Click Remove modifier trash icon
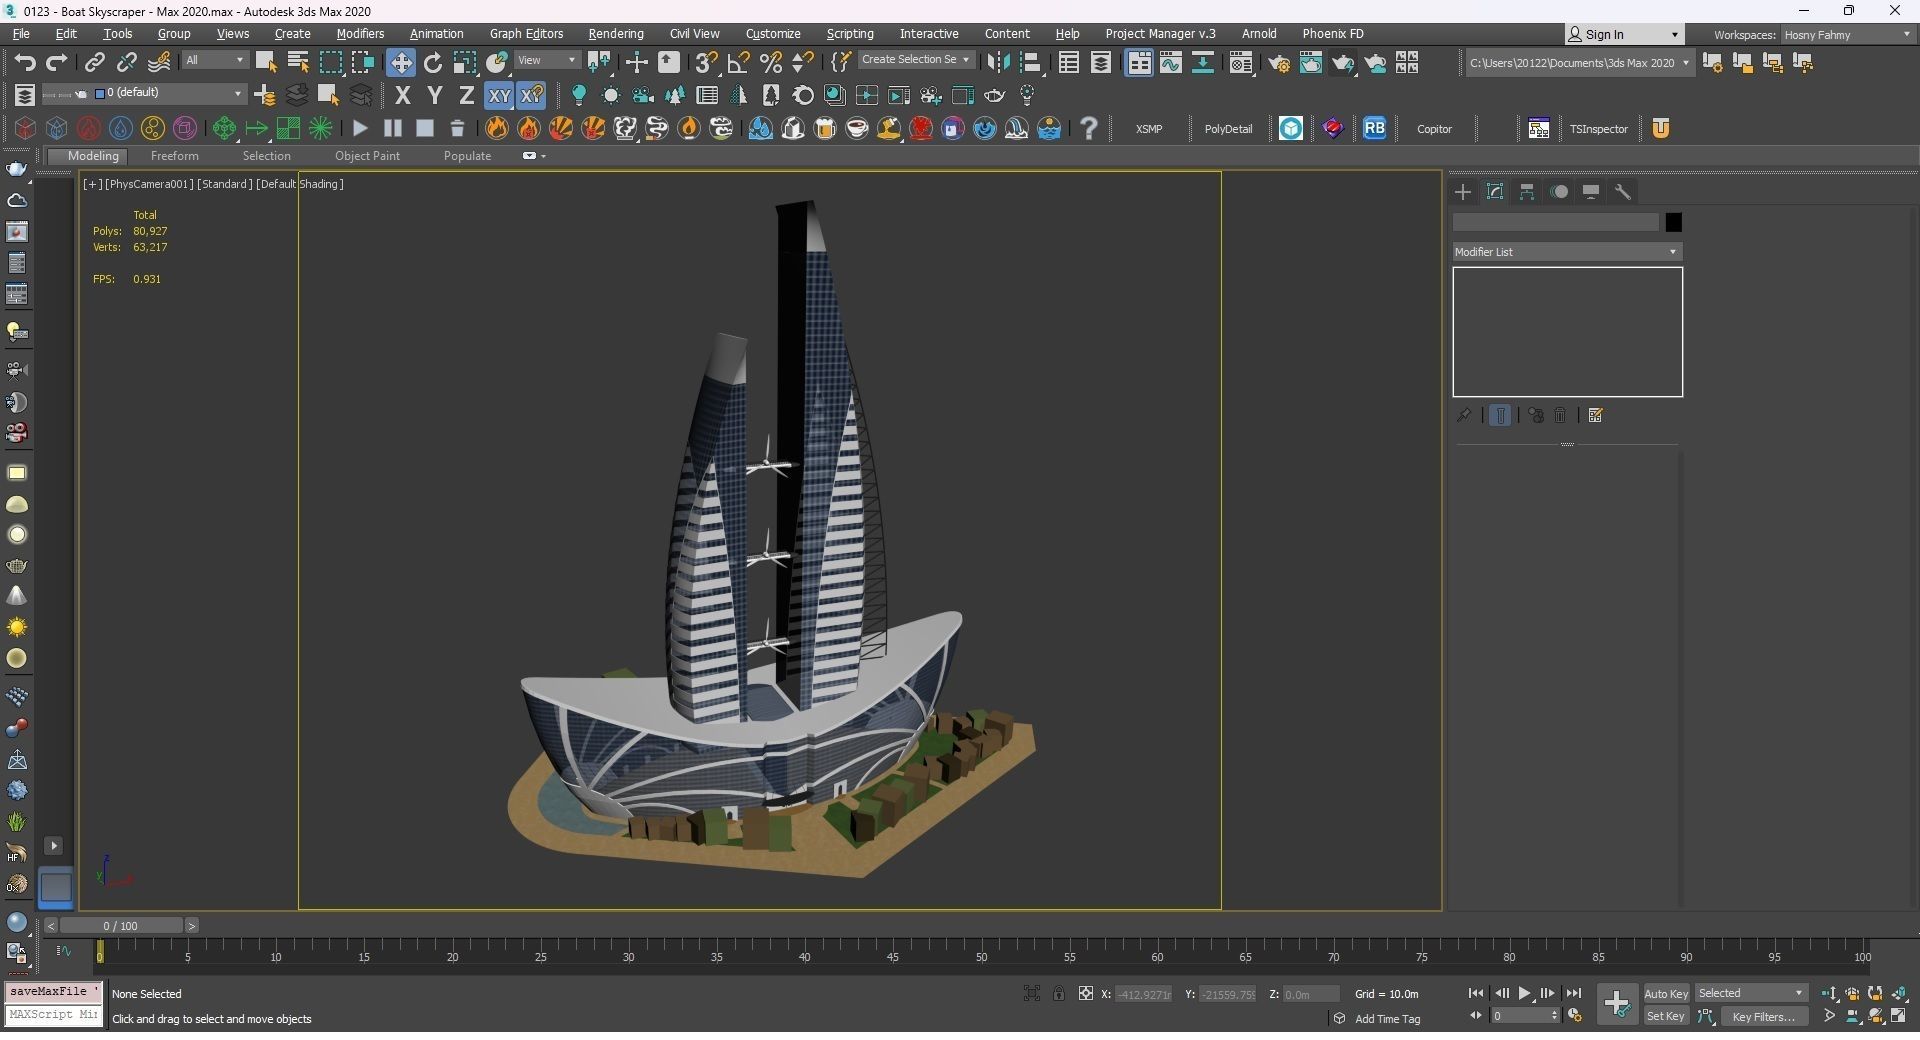The image size is (1920, 1040). [x=1560, y=415]
